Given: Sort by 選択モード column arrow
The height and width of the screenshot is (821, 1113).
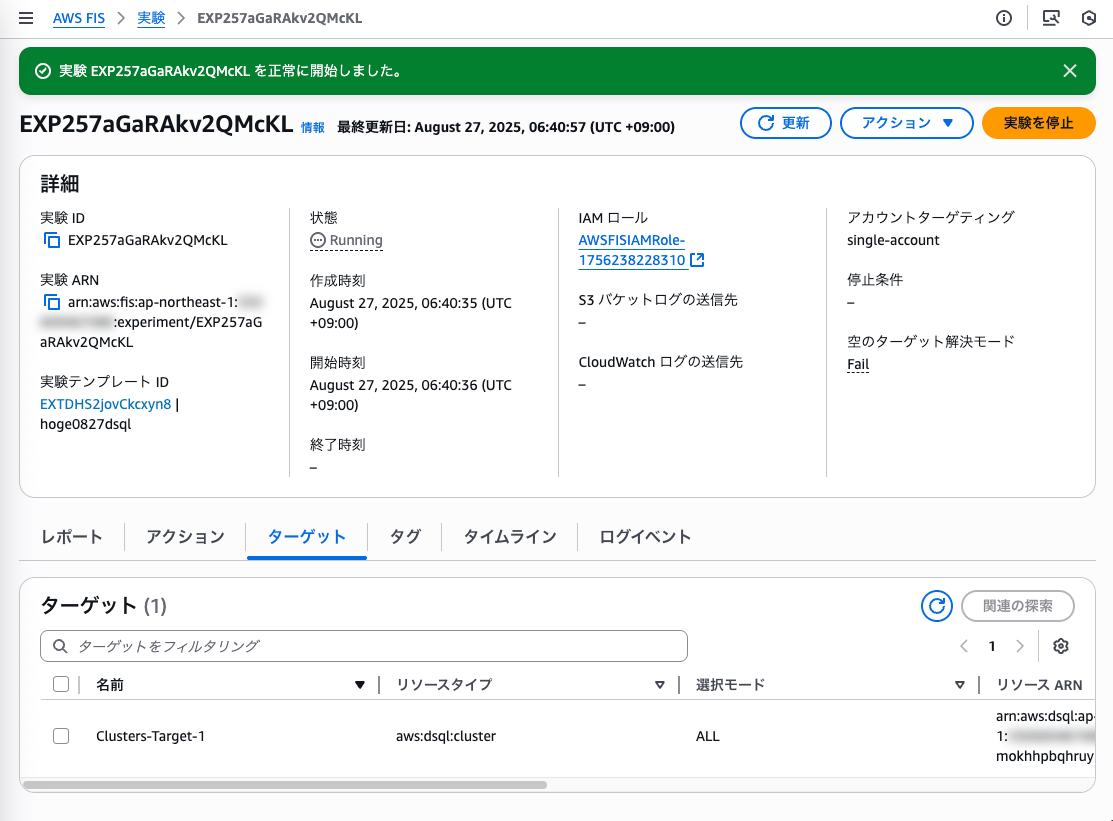Looking at the screenshot, I should click(960, 685).
